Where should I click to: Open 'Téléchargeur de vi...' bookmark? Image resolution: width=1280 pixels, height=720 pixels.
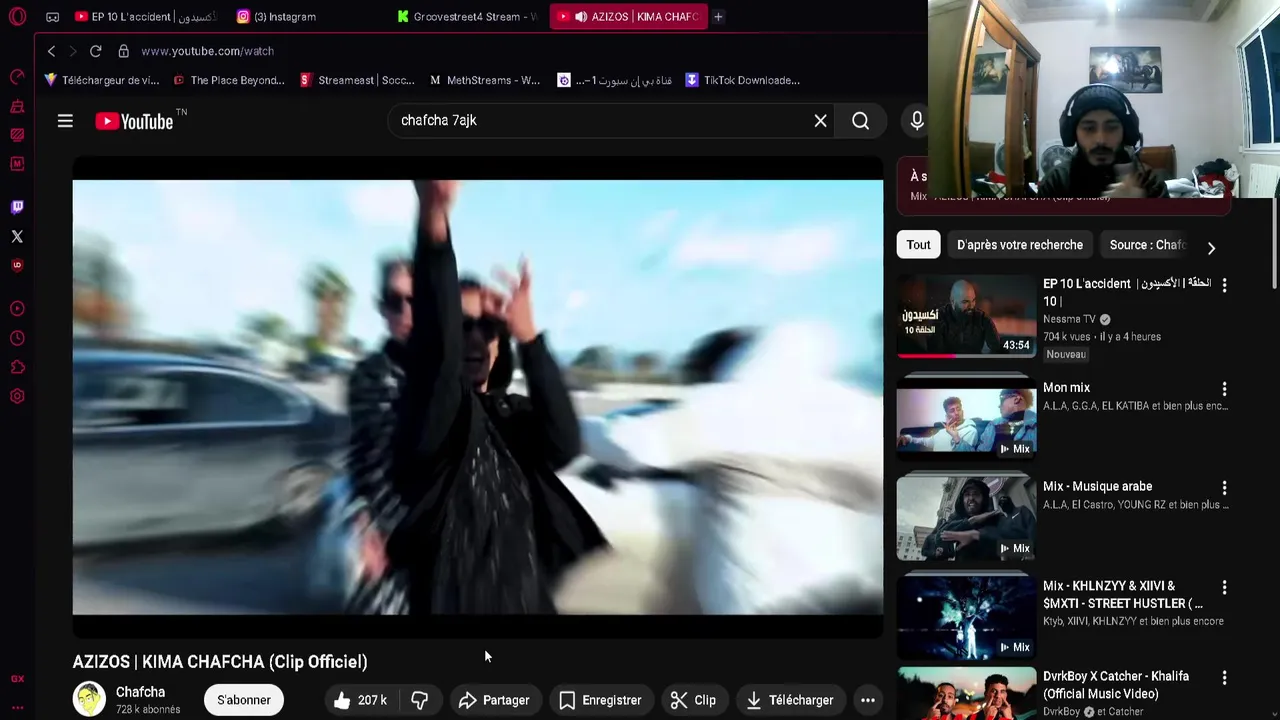click(101, 80)
